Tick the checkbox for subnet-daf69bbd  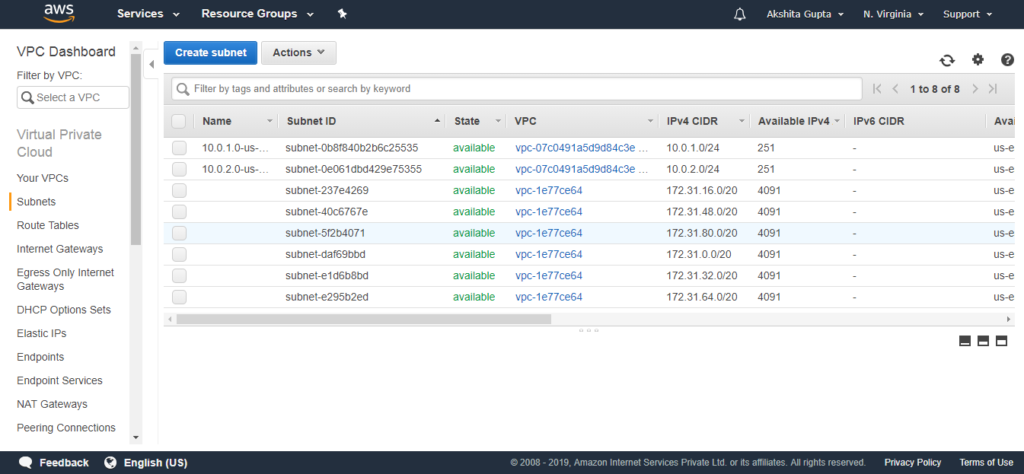point(179,255)
